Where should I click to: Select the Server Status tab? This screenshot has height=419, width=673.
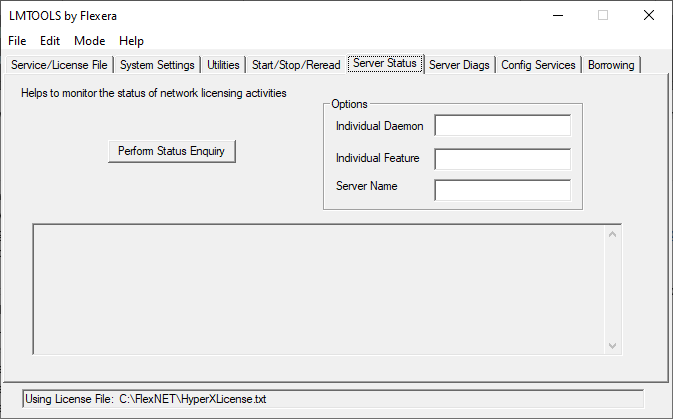click(385, 64)
